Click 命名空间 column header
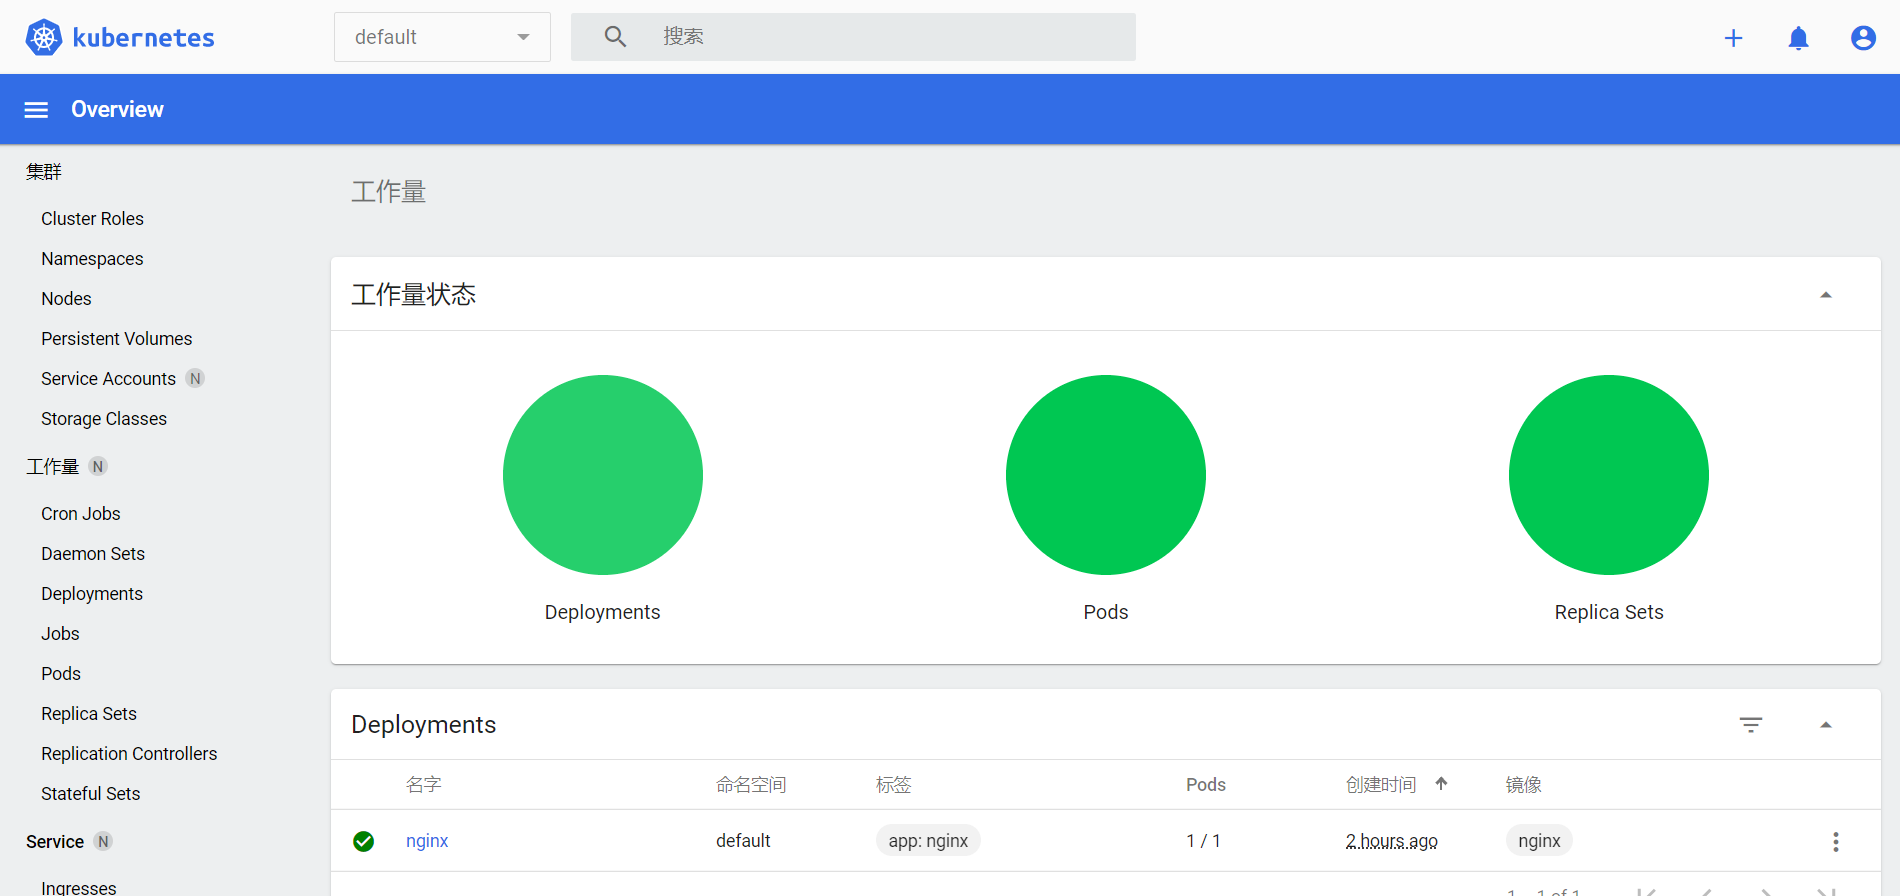 click(x=751, y=785)
